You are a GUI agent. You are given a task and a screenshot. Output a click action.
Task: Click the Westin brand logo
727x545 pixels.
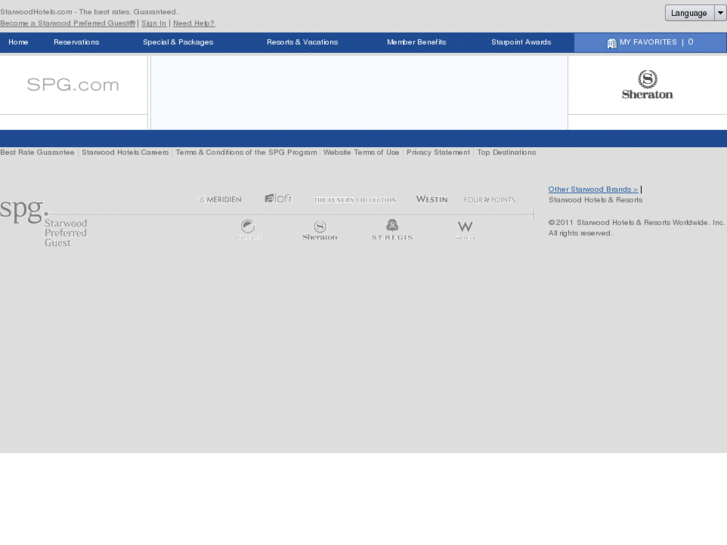432,199
